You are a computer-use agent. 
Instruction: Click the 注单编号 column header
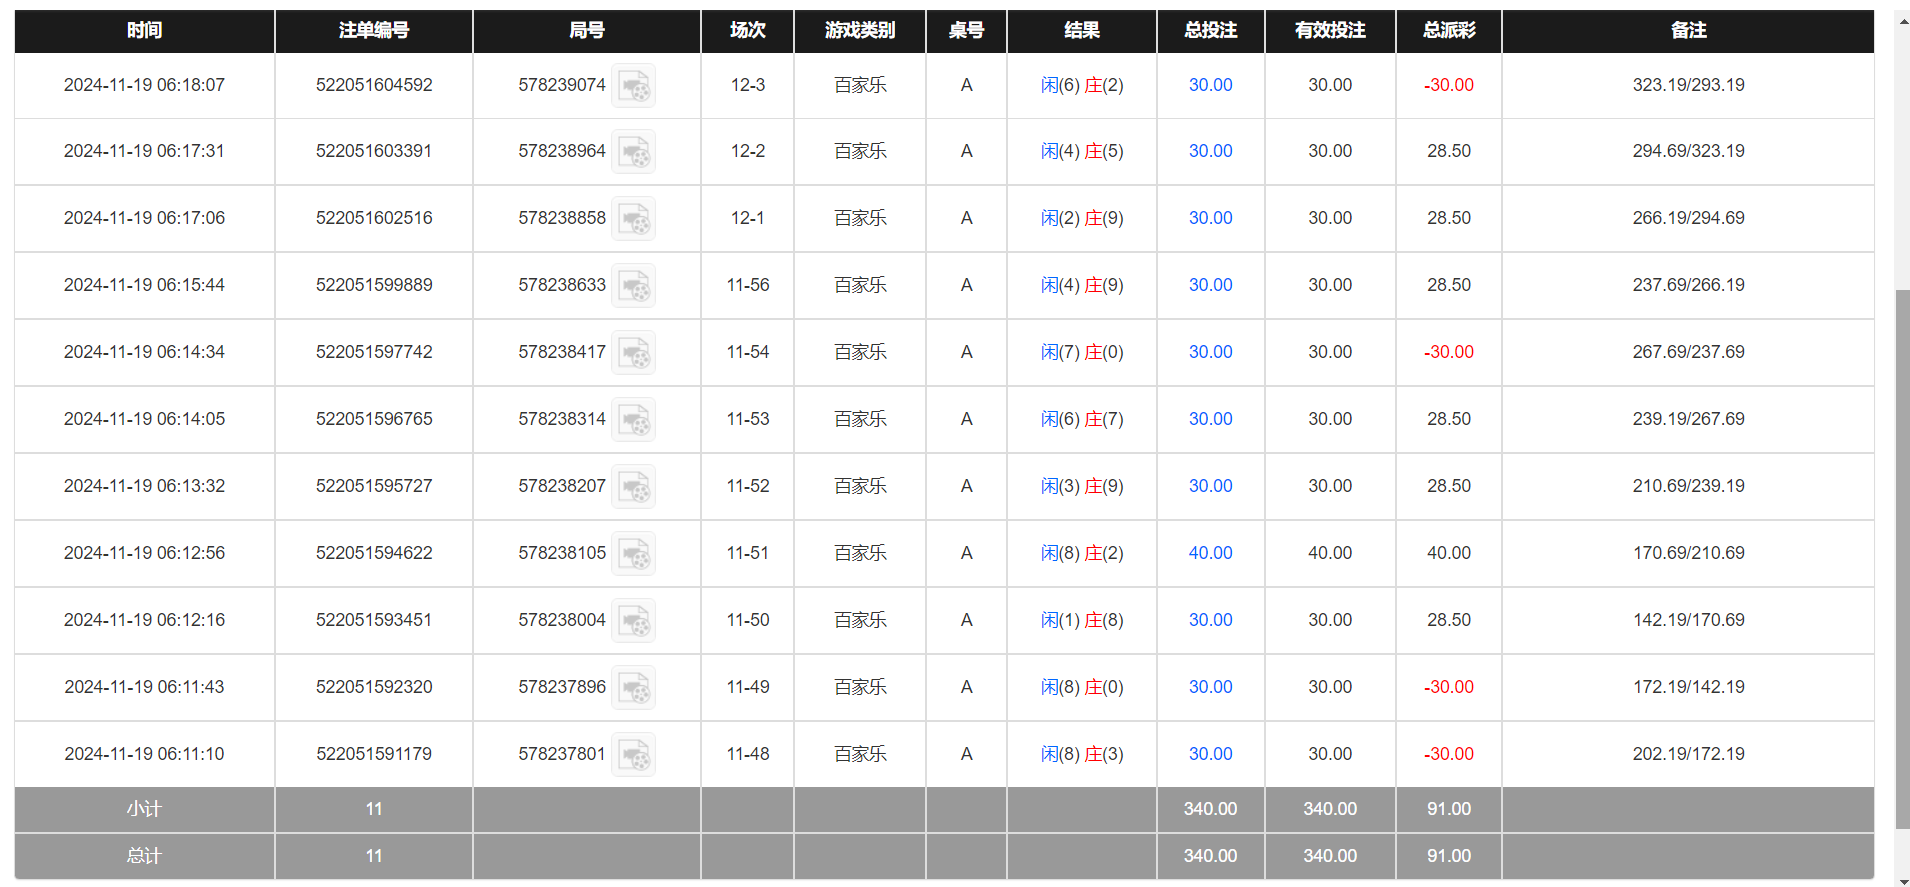click(373, 30)
